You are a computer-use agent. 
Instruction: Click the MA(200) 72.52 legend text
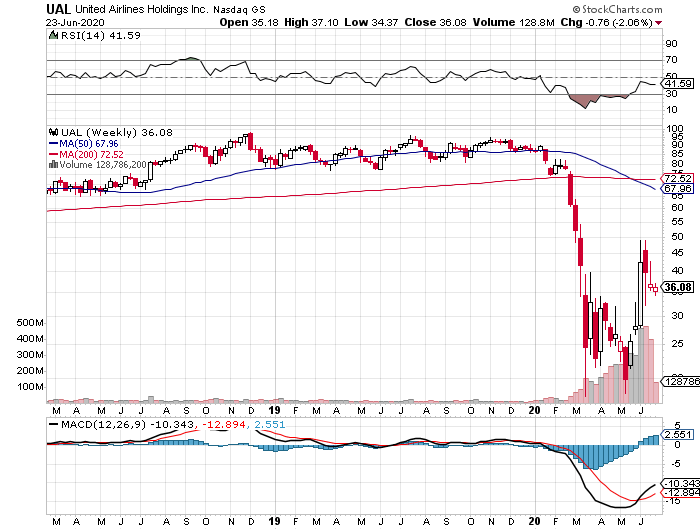click(x=92, y=154)
